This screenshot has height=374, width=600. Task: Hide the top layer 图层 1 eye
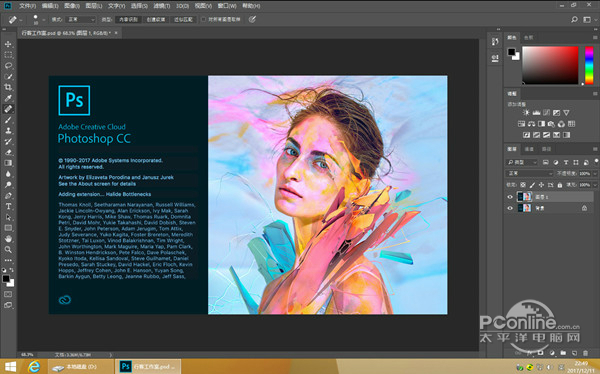tap(510, 197)
